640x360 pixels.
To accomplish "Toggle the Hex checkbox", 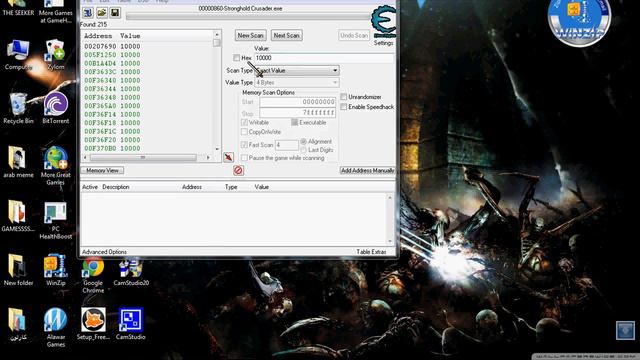I will [x=236, y=58].
